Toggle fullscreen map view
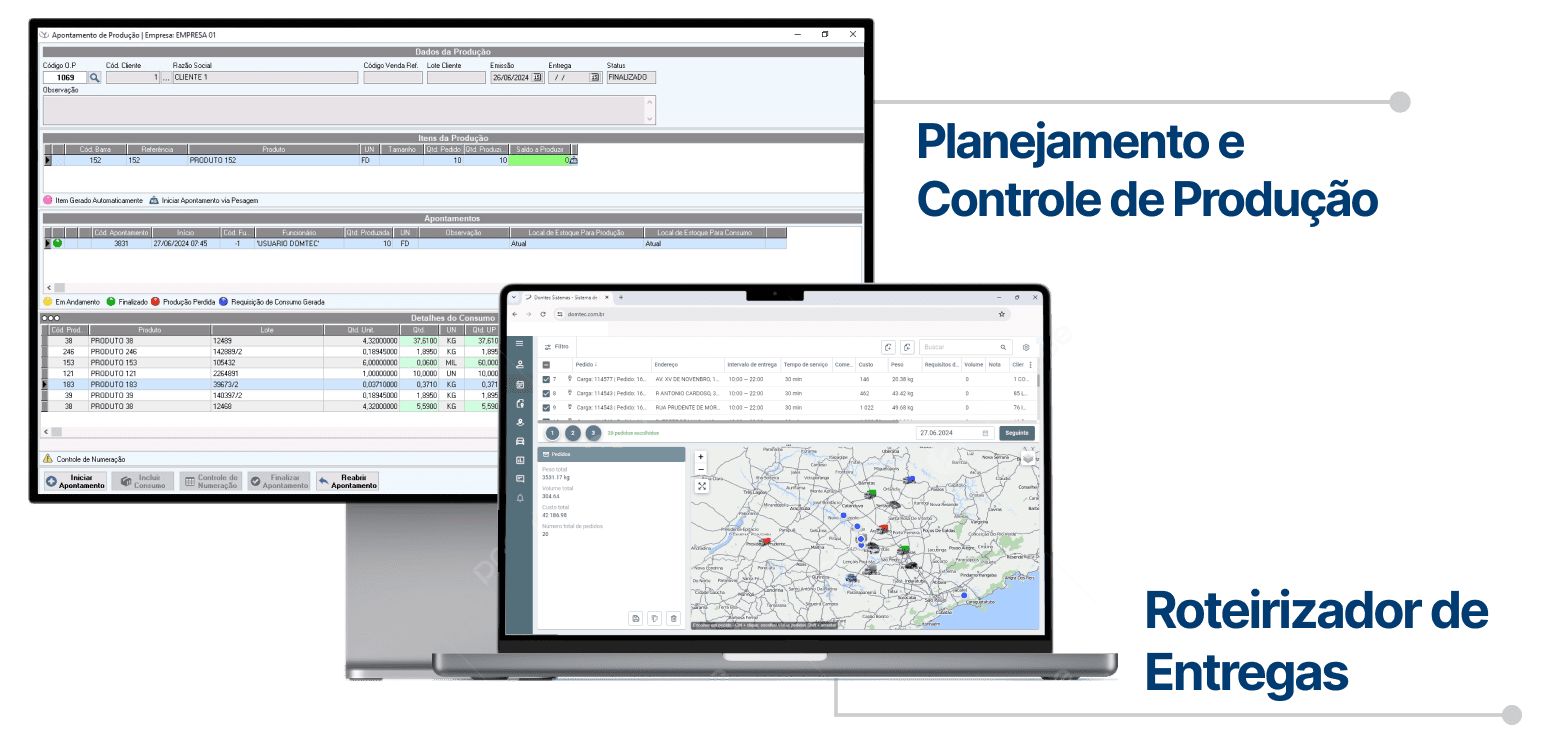 [x=702, y=486]
